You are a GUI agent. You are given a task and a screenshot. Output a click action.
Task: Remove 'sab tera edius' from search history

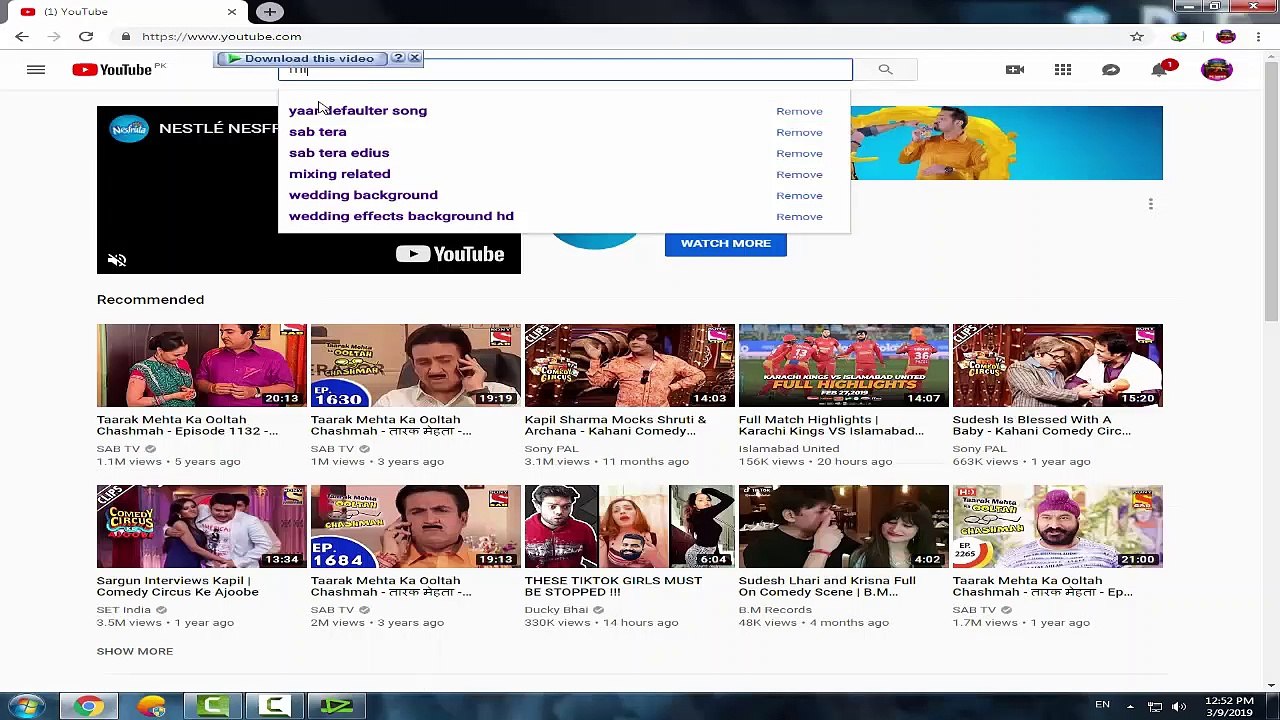point(799,153)
